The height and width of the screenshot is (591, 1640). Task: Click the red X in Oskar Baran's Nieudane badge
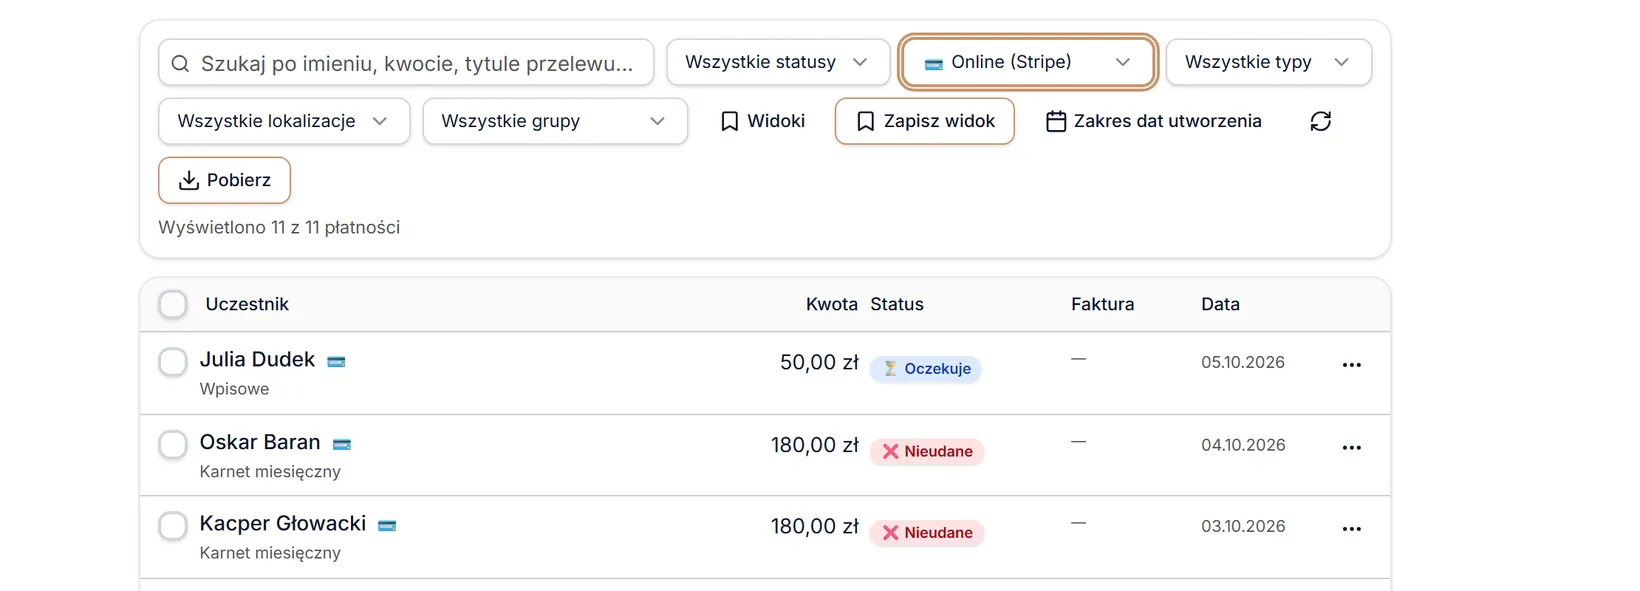[x=890, y=452]
